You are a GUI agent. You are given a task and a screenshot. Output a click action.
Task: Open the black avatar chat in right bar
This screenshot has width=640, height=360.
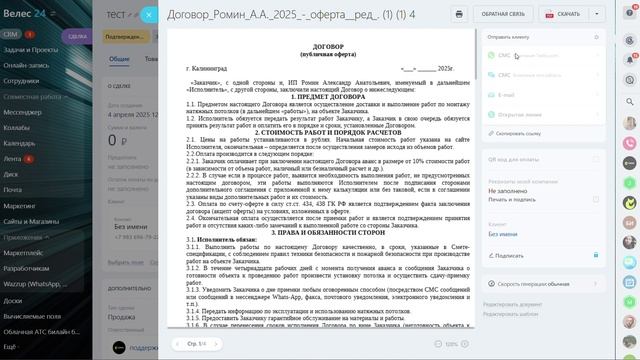[x=629, y=163]
